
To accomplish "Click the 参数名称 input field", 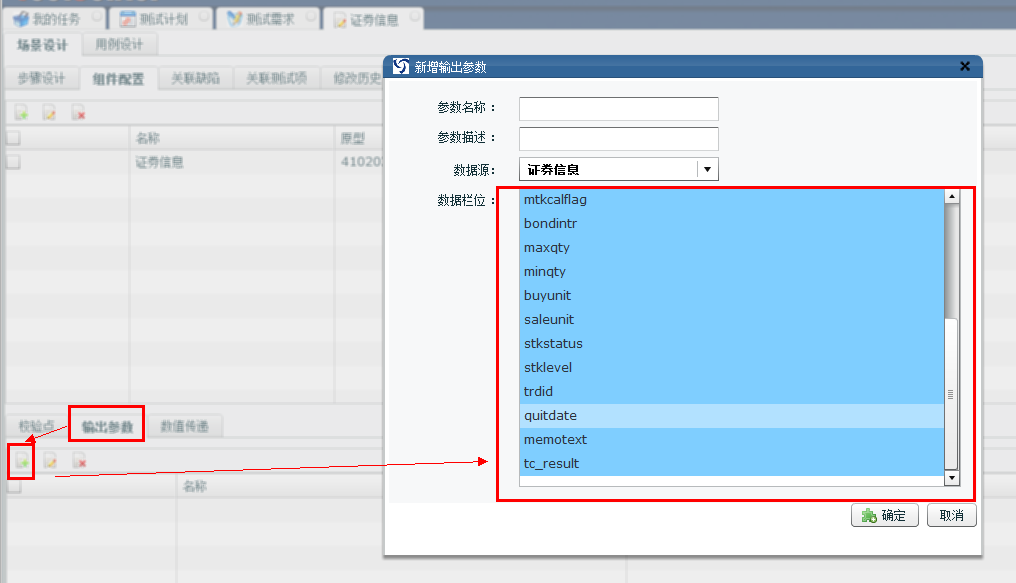I will [618, 108].
